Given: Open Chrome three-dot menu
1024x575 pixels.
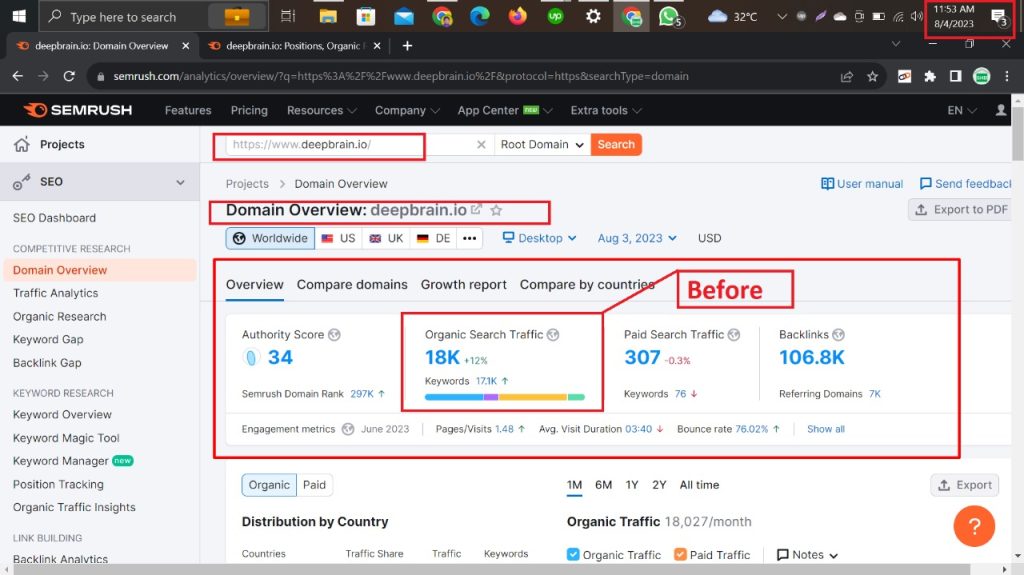Looking at the screenshot, I should [1007, 76].
